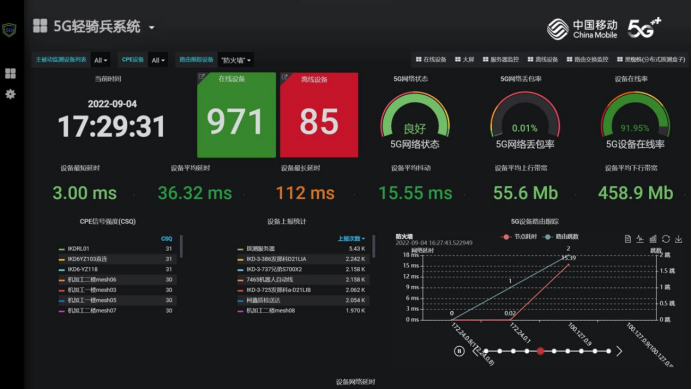
Task: Toggle the red 节点延时 legend series
Action: pos(519,237)
